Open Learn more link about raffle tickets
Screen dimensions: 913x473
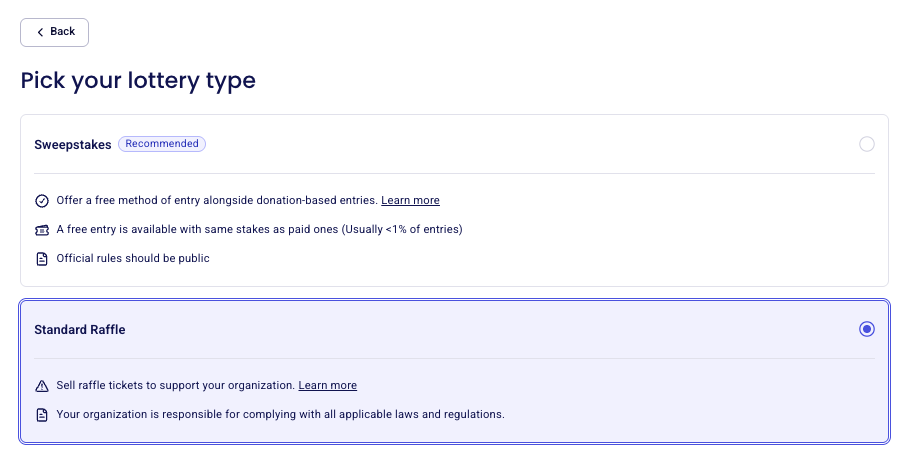pyautogui.click(x=328, y=386)
